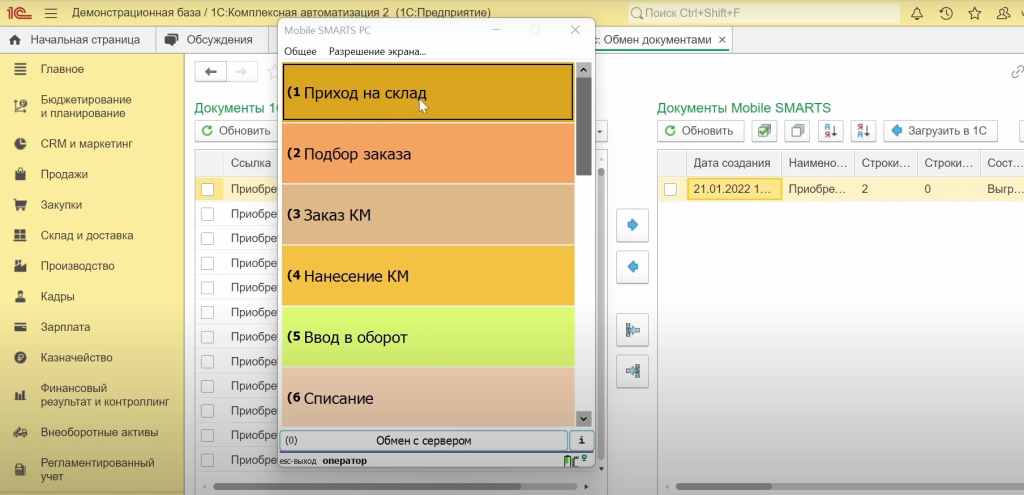Click the 21.01.2022 date cell
Image resolution: width=1024 pixels, height=495 pixels.
point(734,189)
